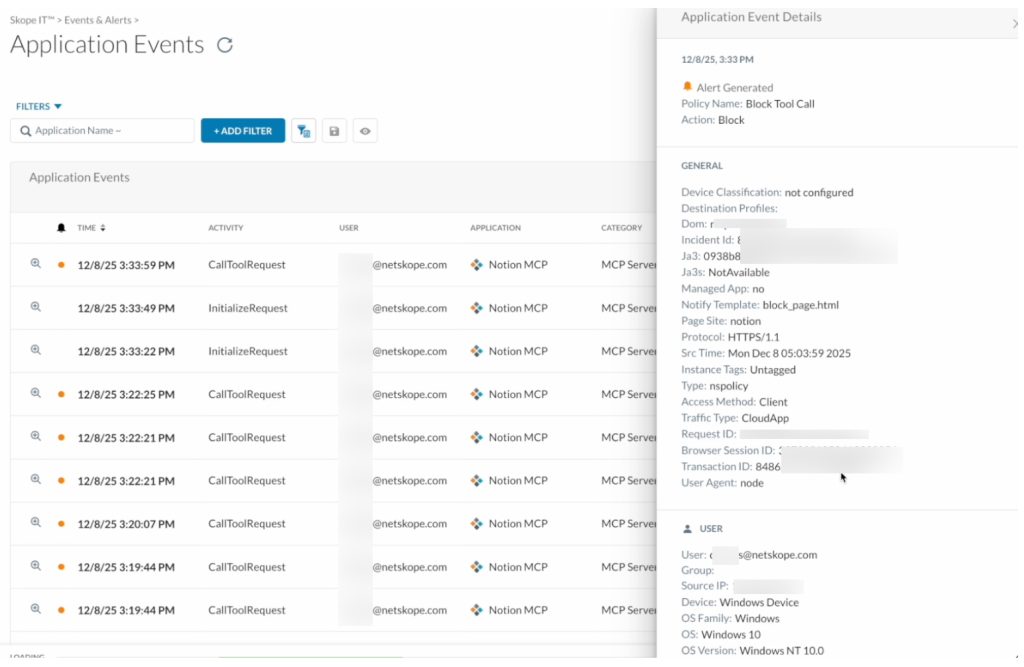Select the 12/8/25 3:33:22 PM timestamp

coord(126,351)
